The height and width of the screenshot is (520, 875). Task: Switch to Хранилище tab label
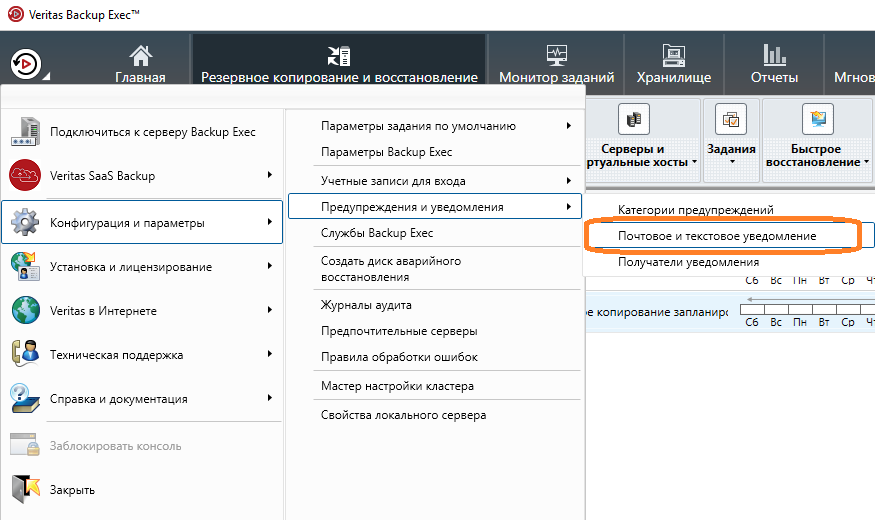pyautogui.click(x=674, y=77)
